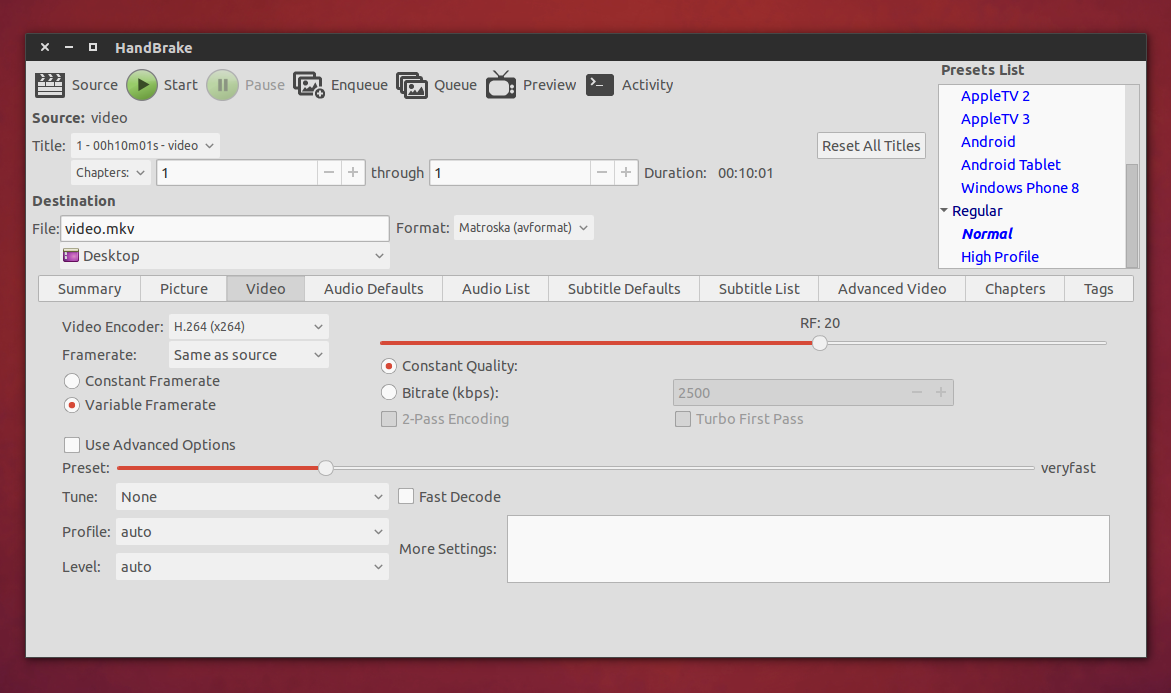Decrease end chapter with minus button
Image resolution: width=1171 pixels, height=693 pixels.
pos(602,173)
